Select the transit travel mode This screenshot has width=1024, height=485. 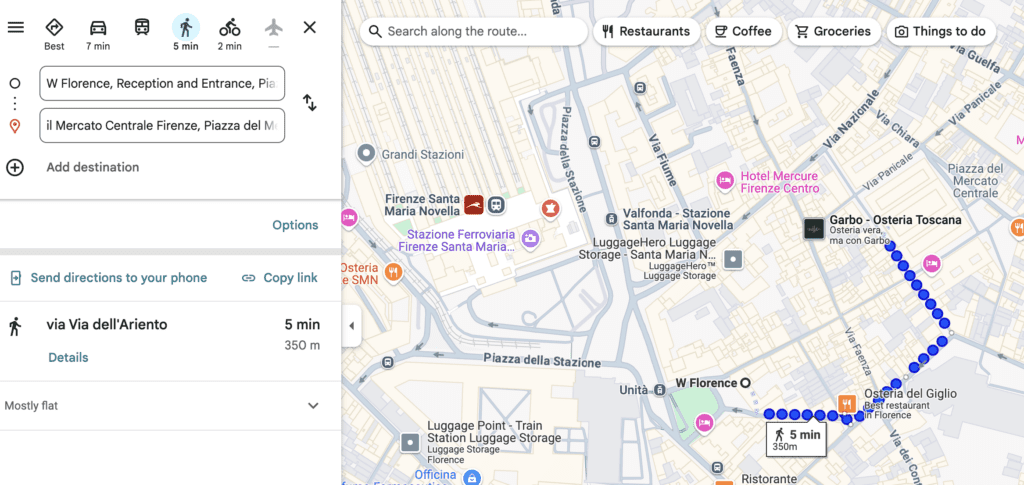[x=142, y=27]
